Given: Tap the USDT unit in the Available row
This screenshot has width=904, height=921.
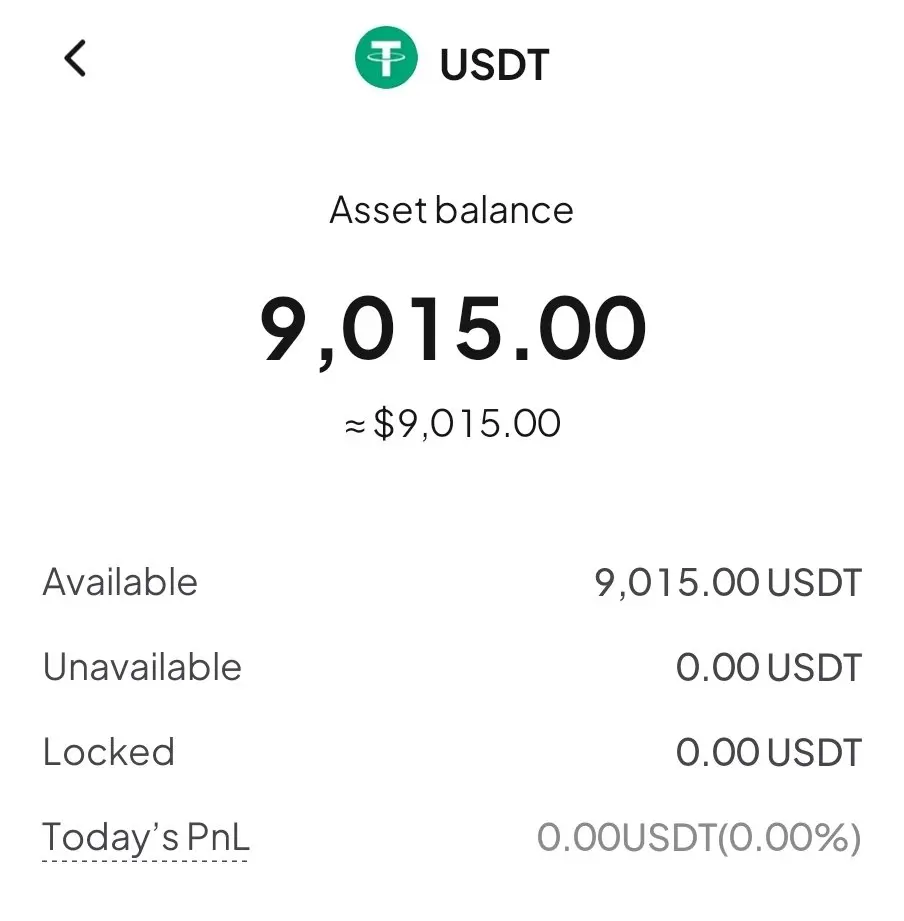Looking at the screenshot, I should [x=813, y=583].
